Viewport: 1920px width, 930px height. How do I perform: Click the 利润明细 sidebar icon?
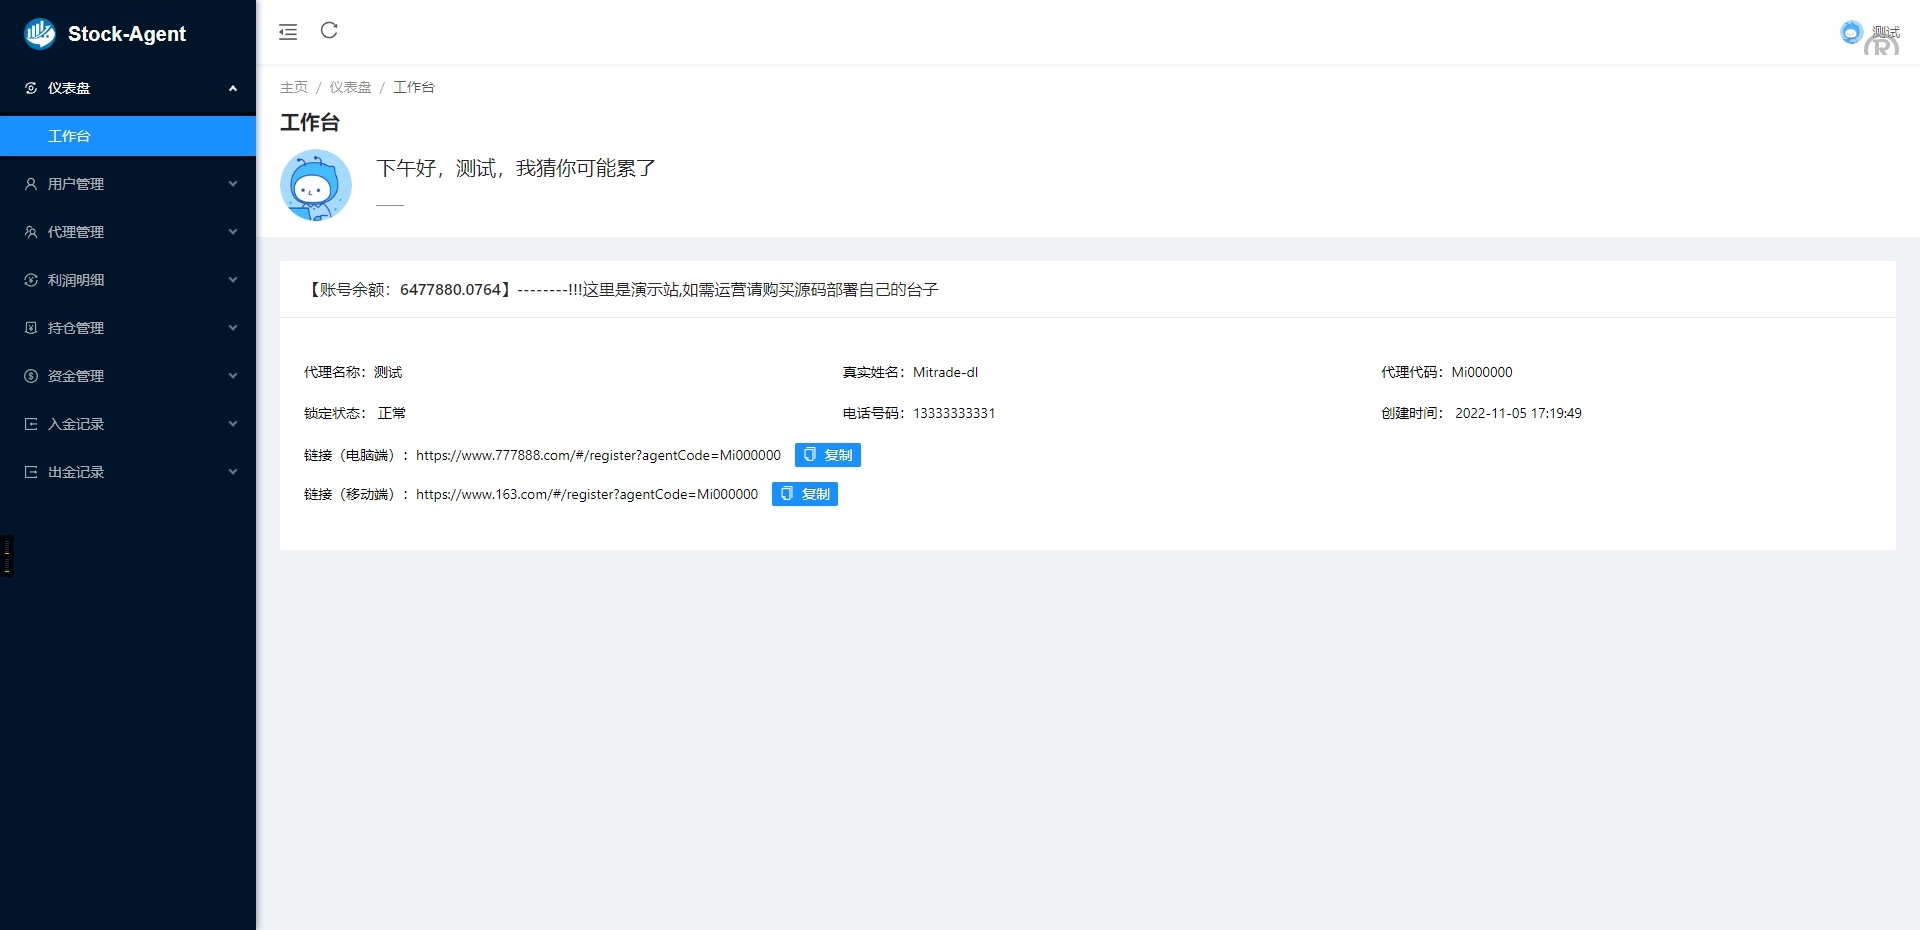(31, 280)
